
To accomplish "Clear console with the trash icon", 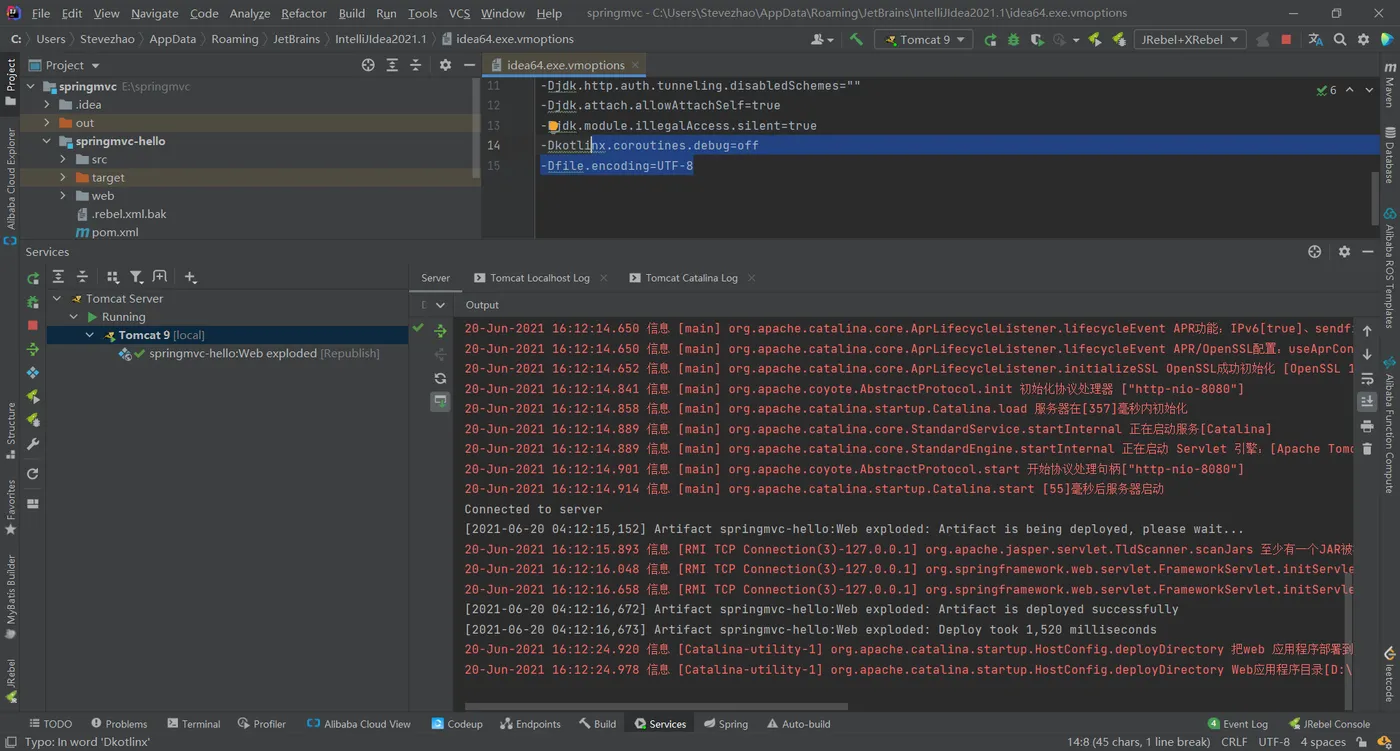I will (1367, 449).
